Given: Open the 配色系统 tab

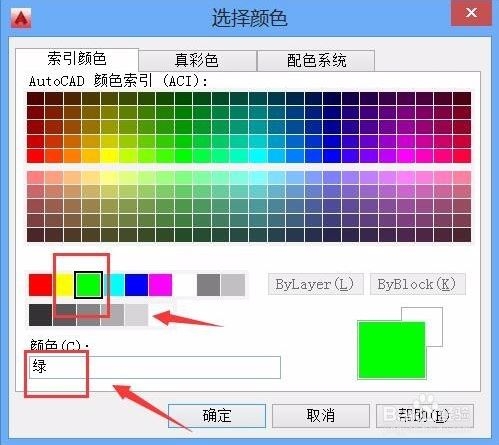Looking at the screenshot, I should coord(316,61).
